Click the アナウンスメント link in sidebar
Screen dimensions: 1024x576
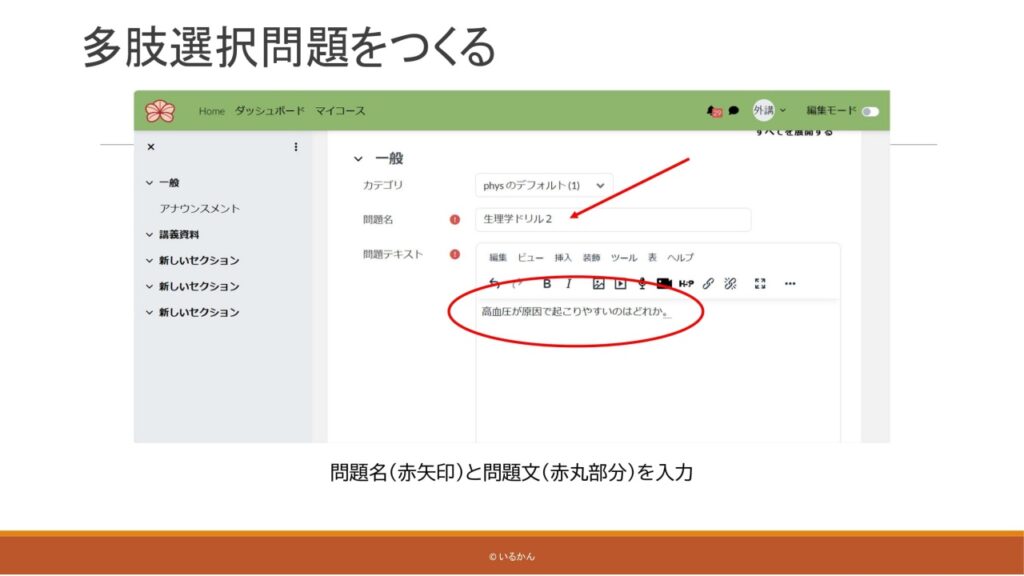pyautogui.click(x=200, y=208)
